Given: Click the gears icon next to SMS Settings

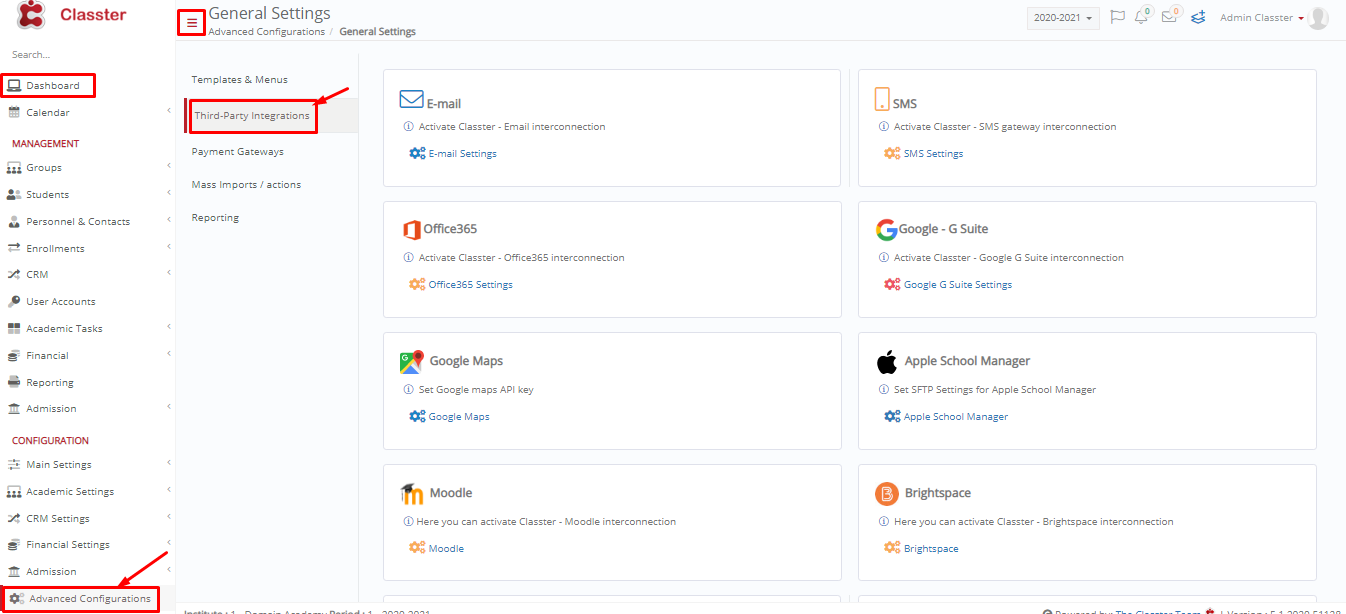Looking at the screenshot, I should 892,154.
